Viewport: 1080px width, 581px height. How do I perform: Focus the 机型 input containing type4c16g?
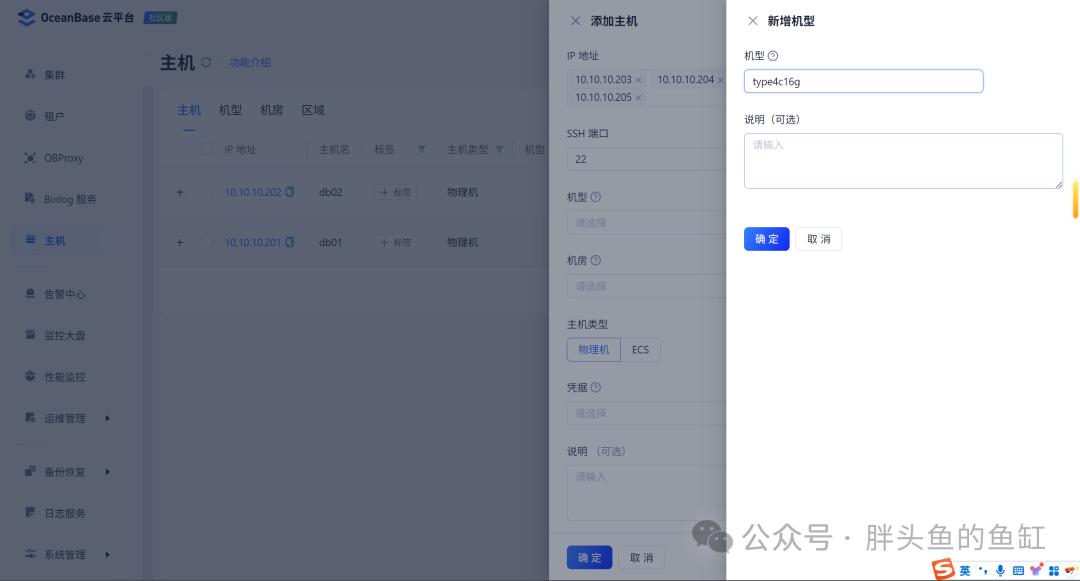[864, 81]
